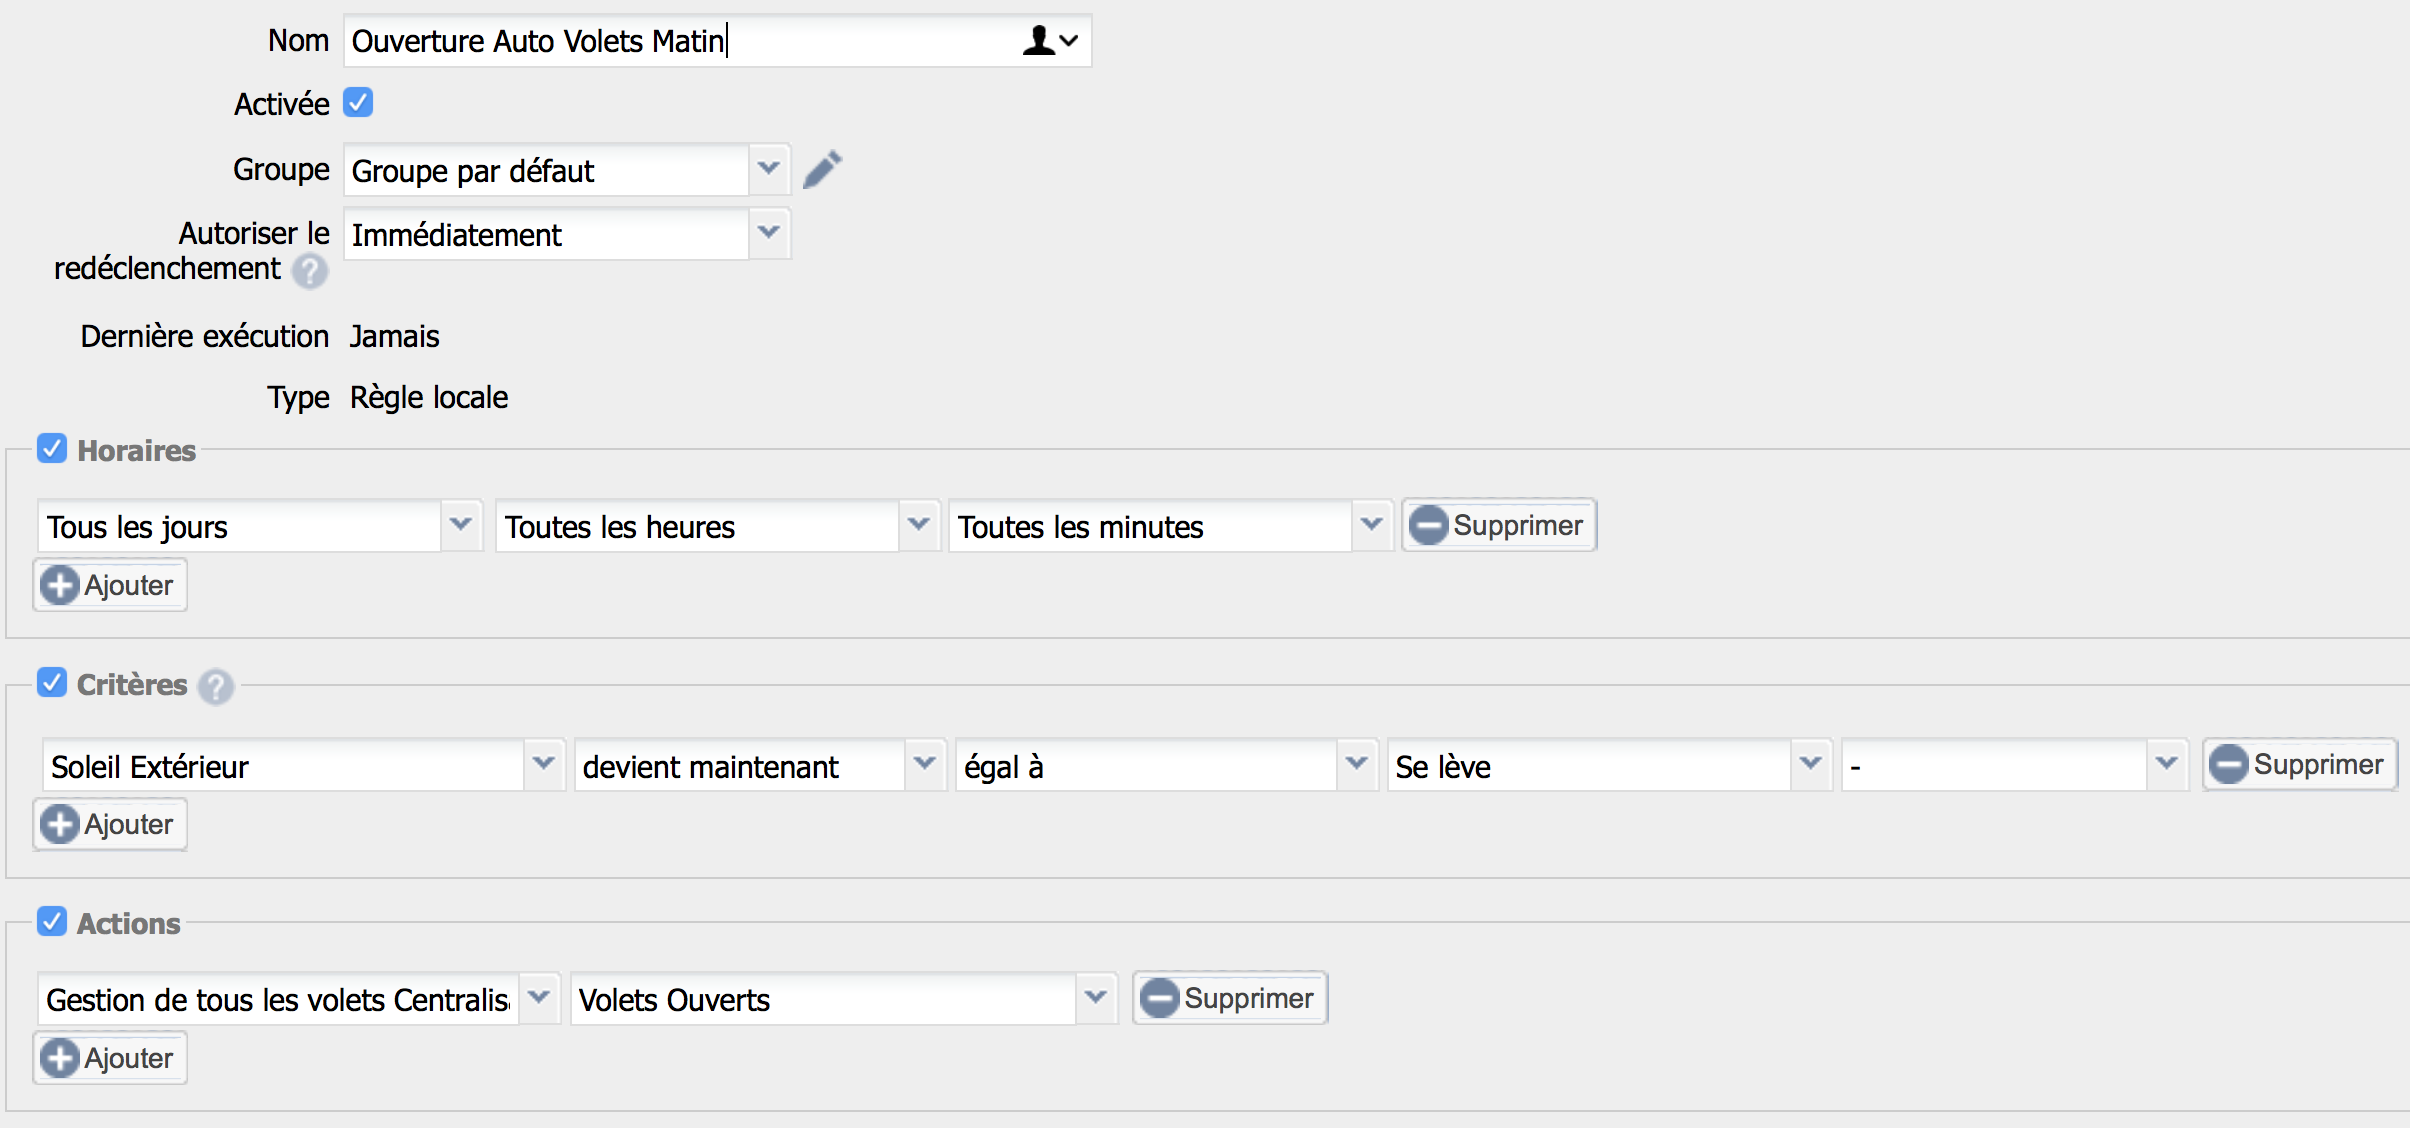Click the contact icon in the Nom field
Viewport: 2410px width, 1128px height.
pos(1038,41)
